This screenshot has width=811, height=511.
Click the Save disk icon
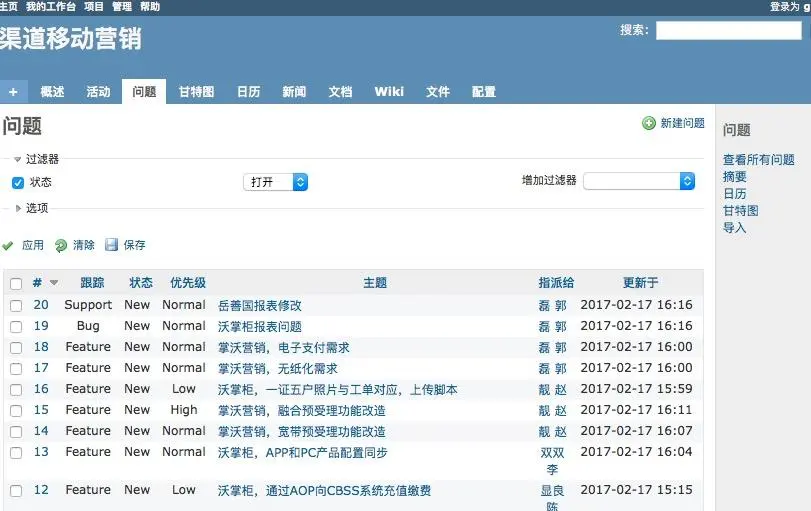click(111, 245)
